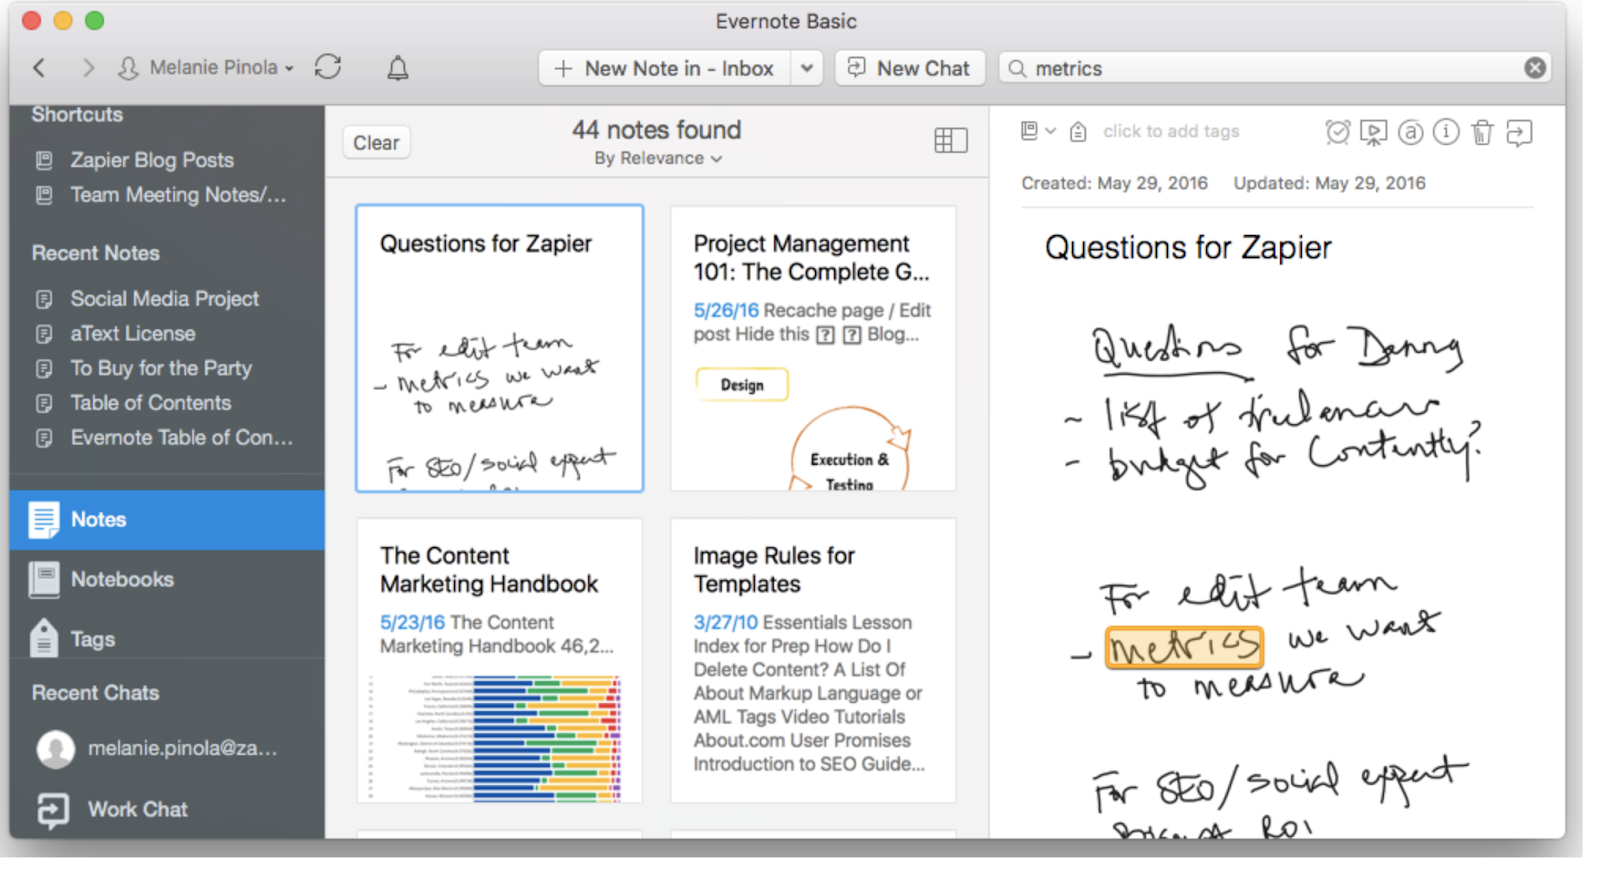Share note with the arrow icon
Viewport: 1600px width, 889px height.
point(1519,133)
